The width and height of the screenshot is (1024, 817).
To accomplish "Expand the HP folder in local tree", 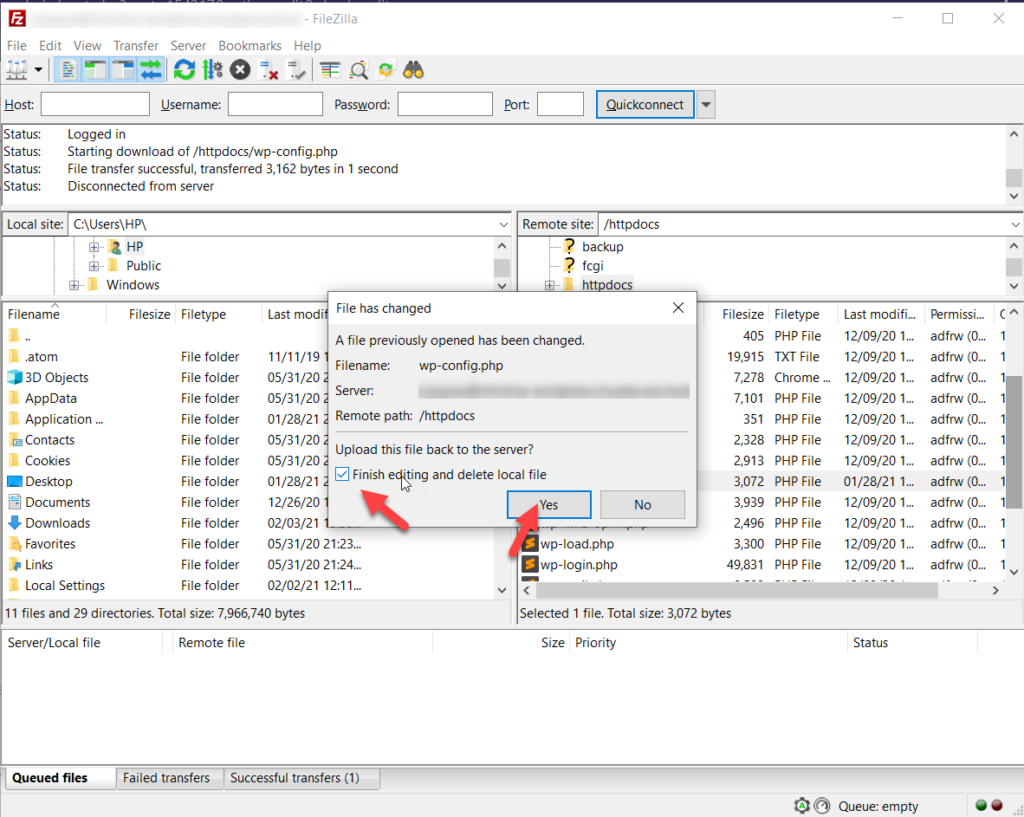I will 94,247.
